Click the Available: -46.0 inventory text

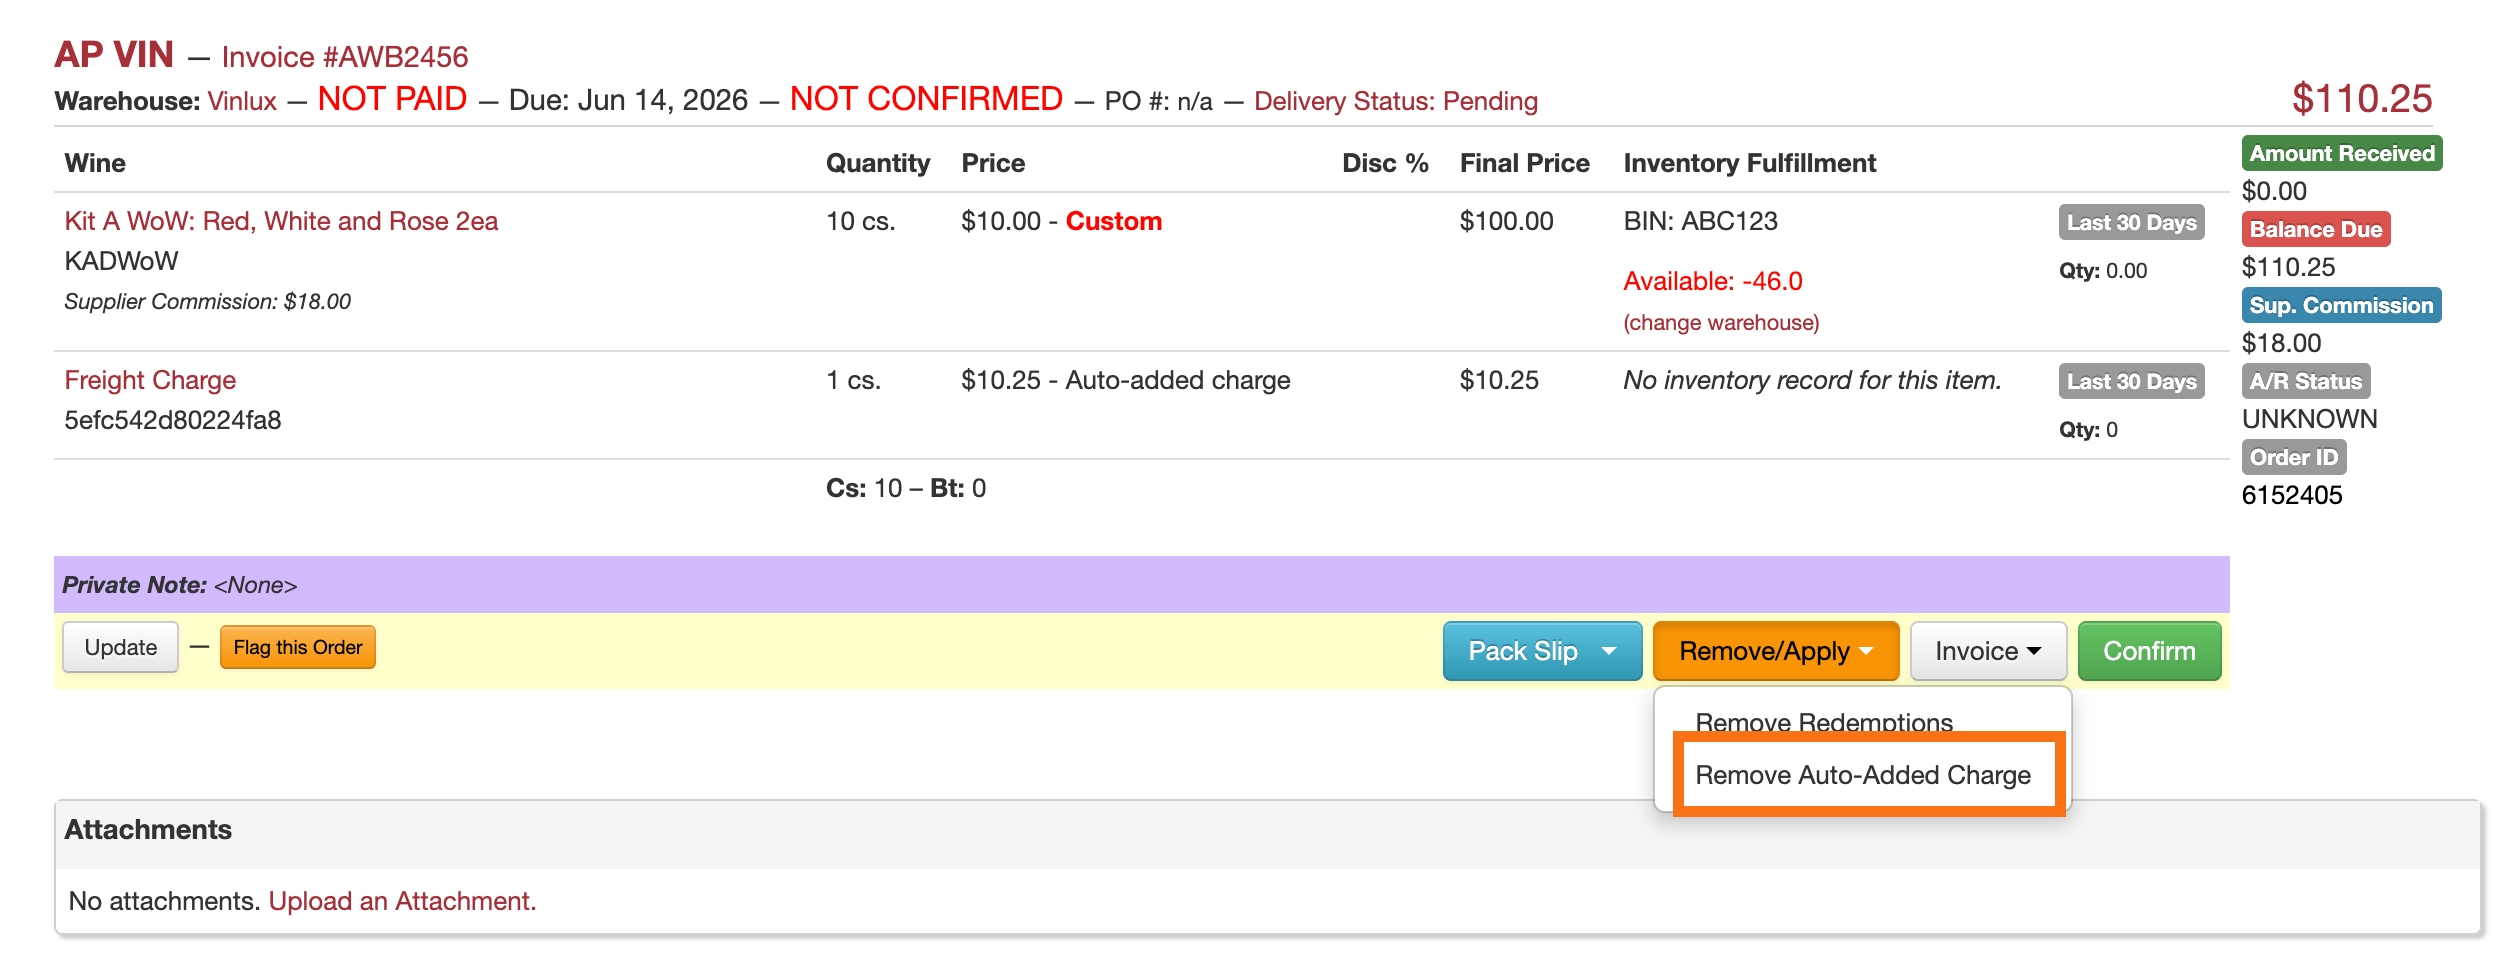pyautogui.click(x=1713, y=281)
